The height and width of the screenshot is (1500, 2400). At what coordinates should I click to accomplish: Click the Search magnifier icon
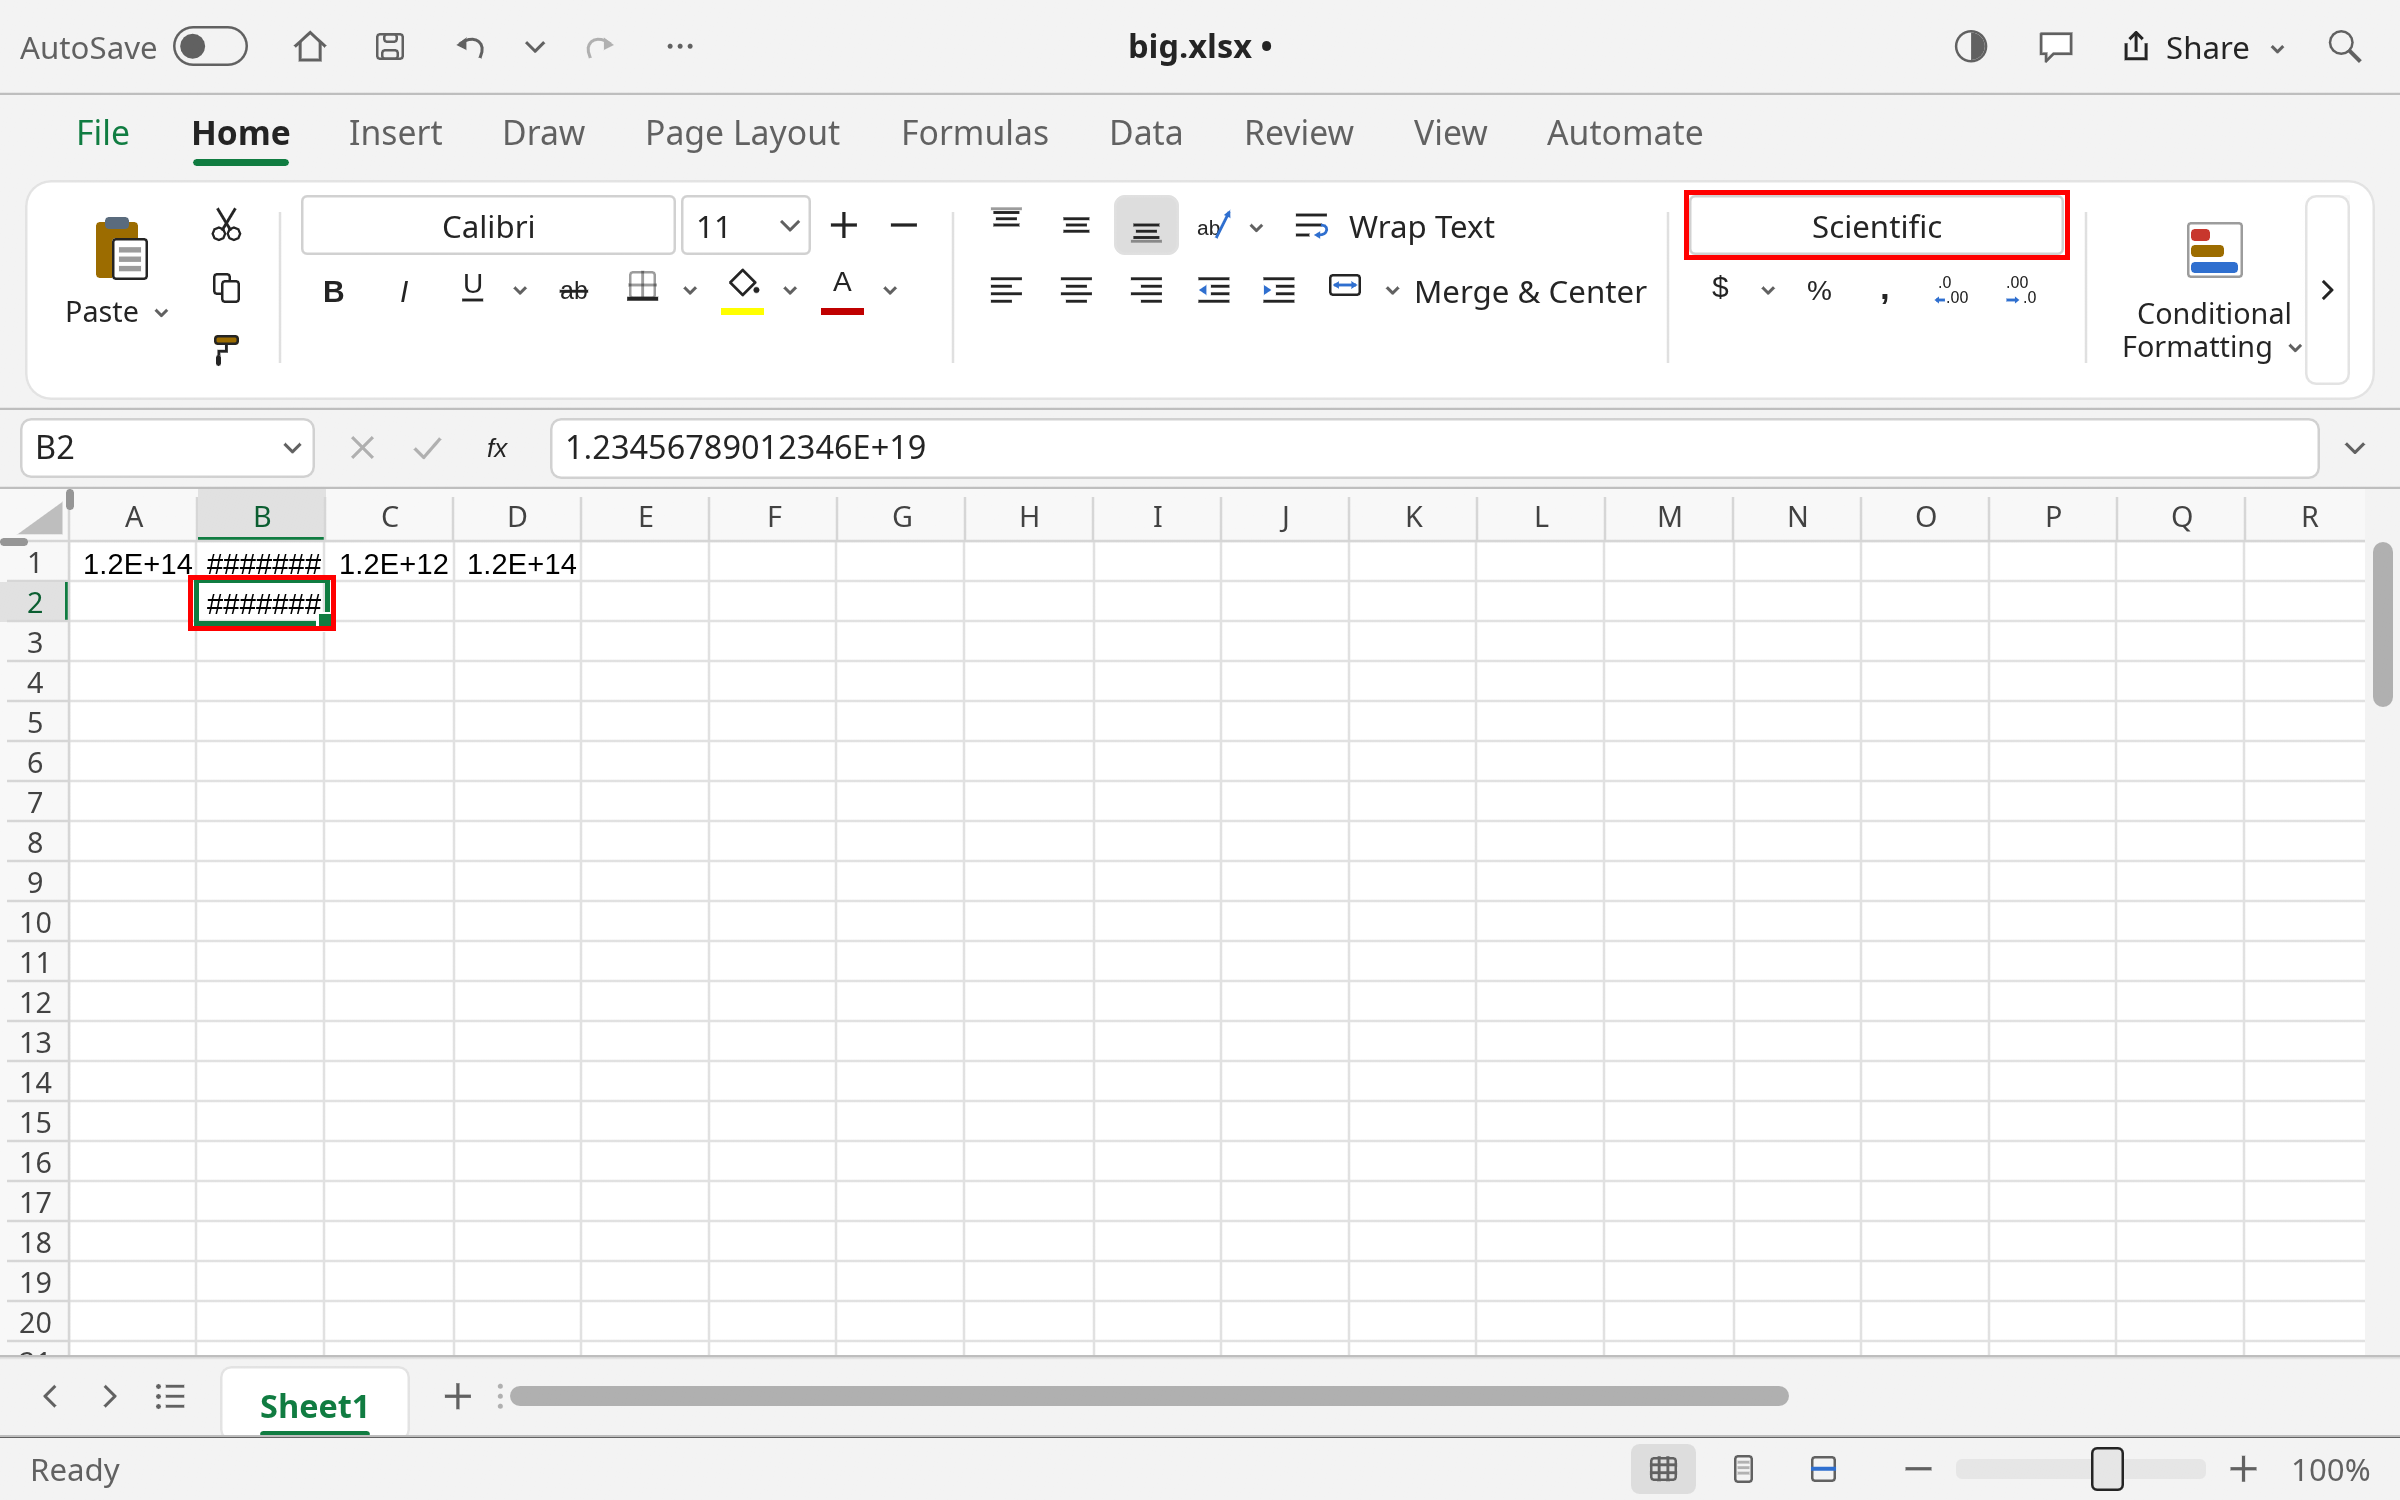2345,47
